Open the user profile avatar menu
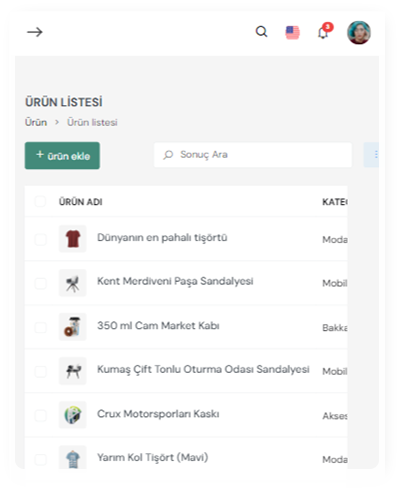 (x=359, y=32)
